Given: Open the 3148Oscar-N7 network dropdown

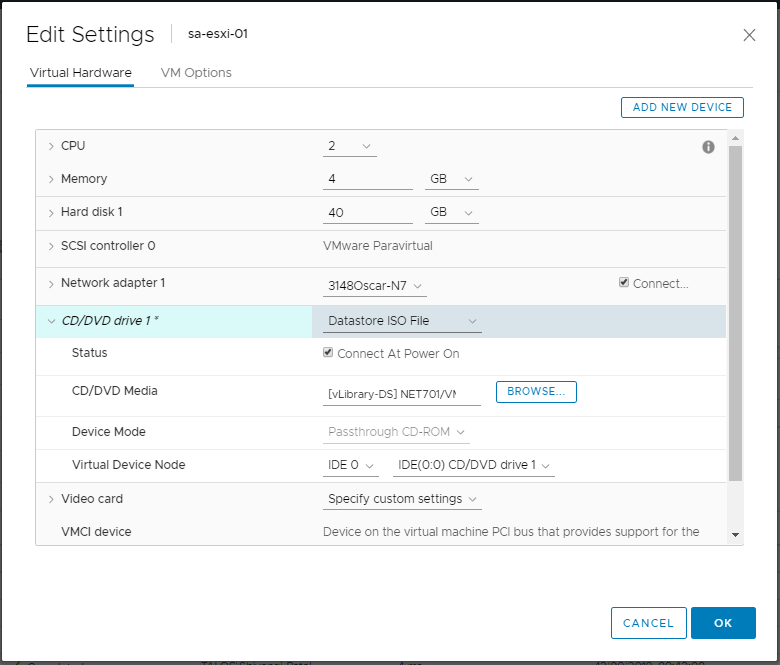Looking at the screenshot, I should [375, 287].
